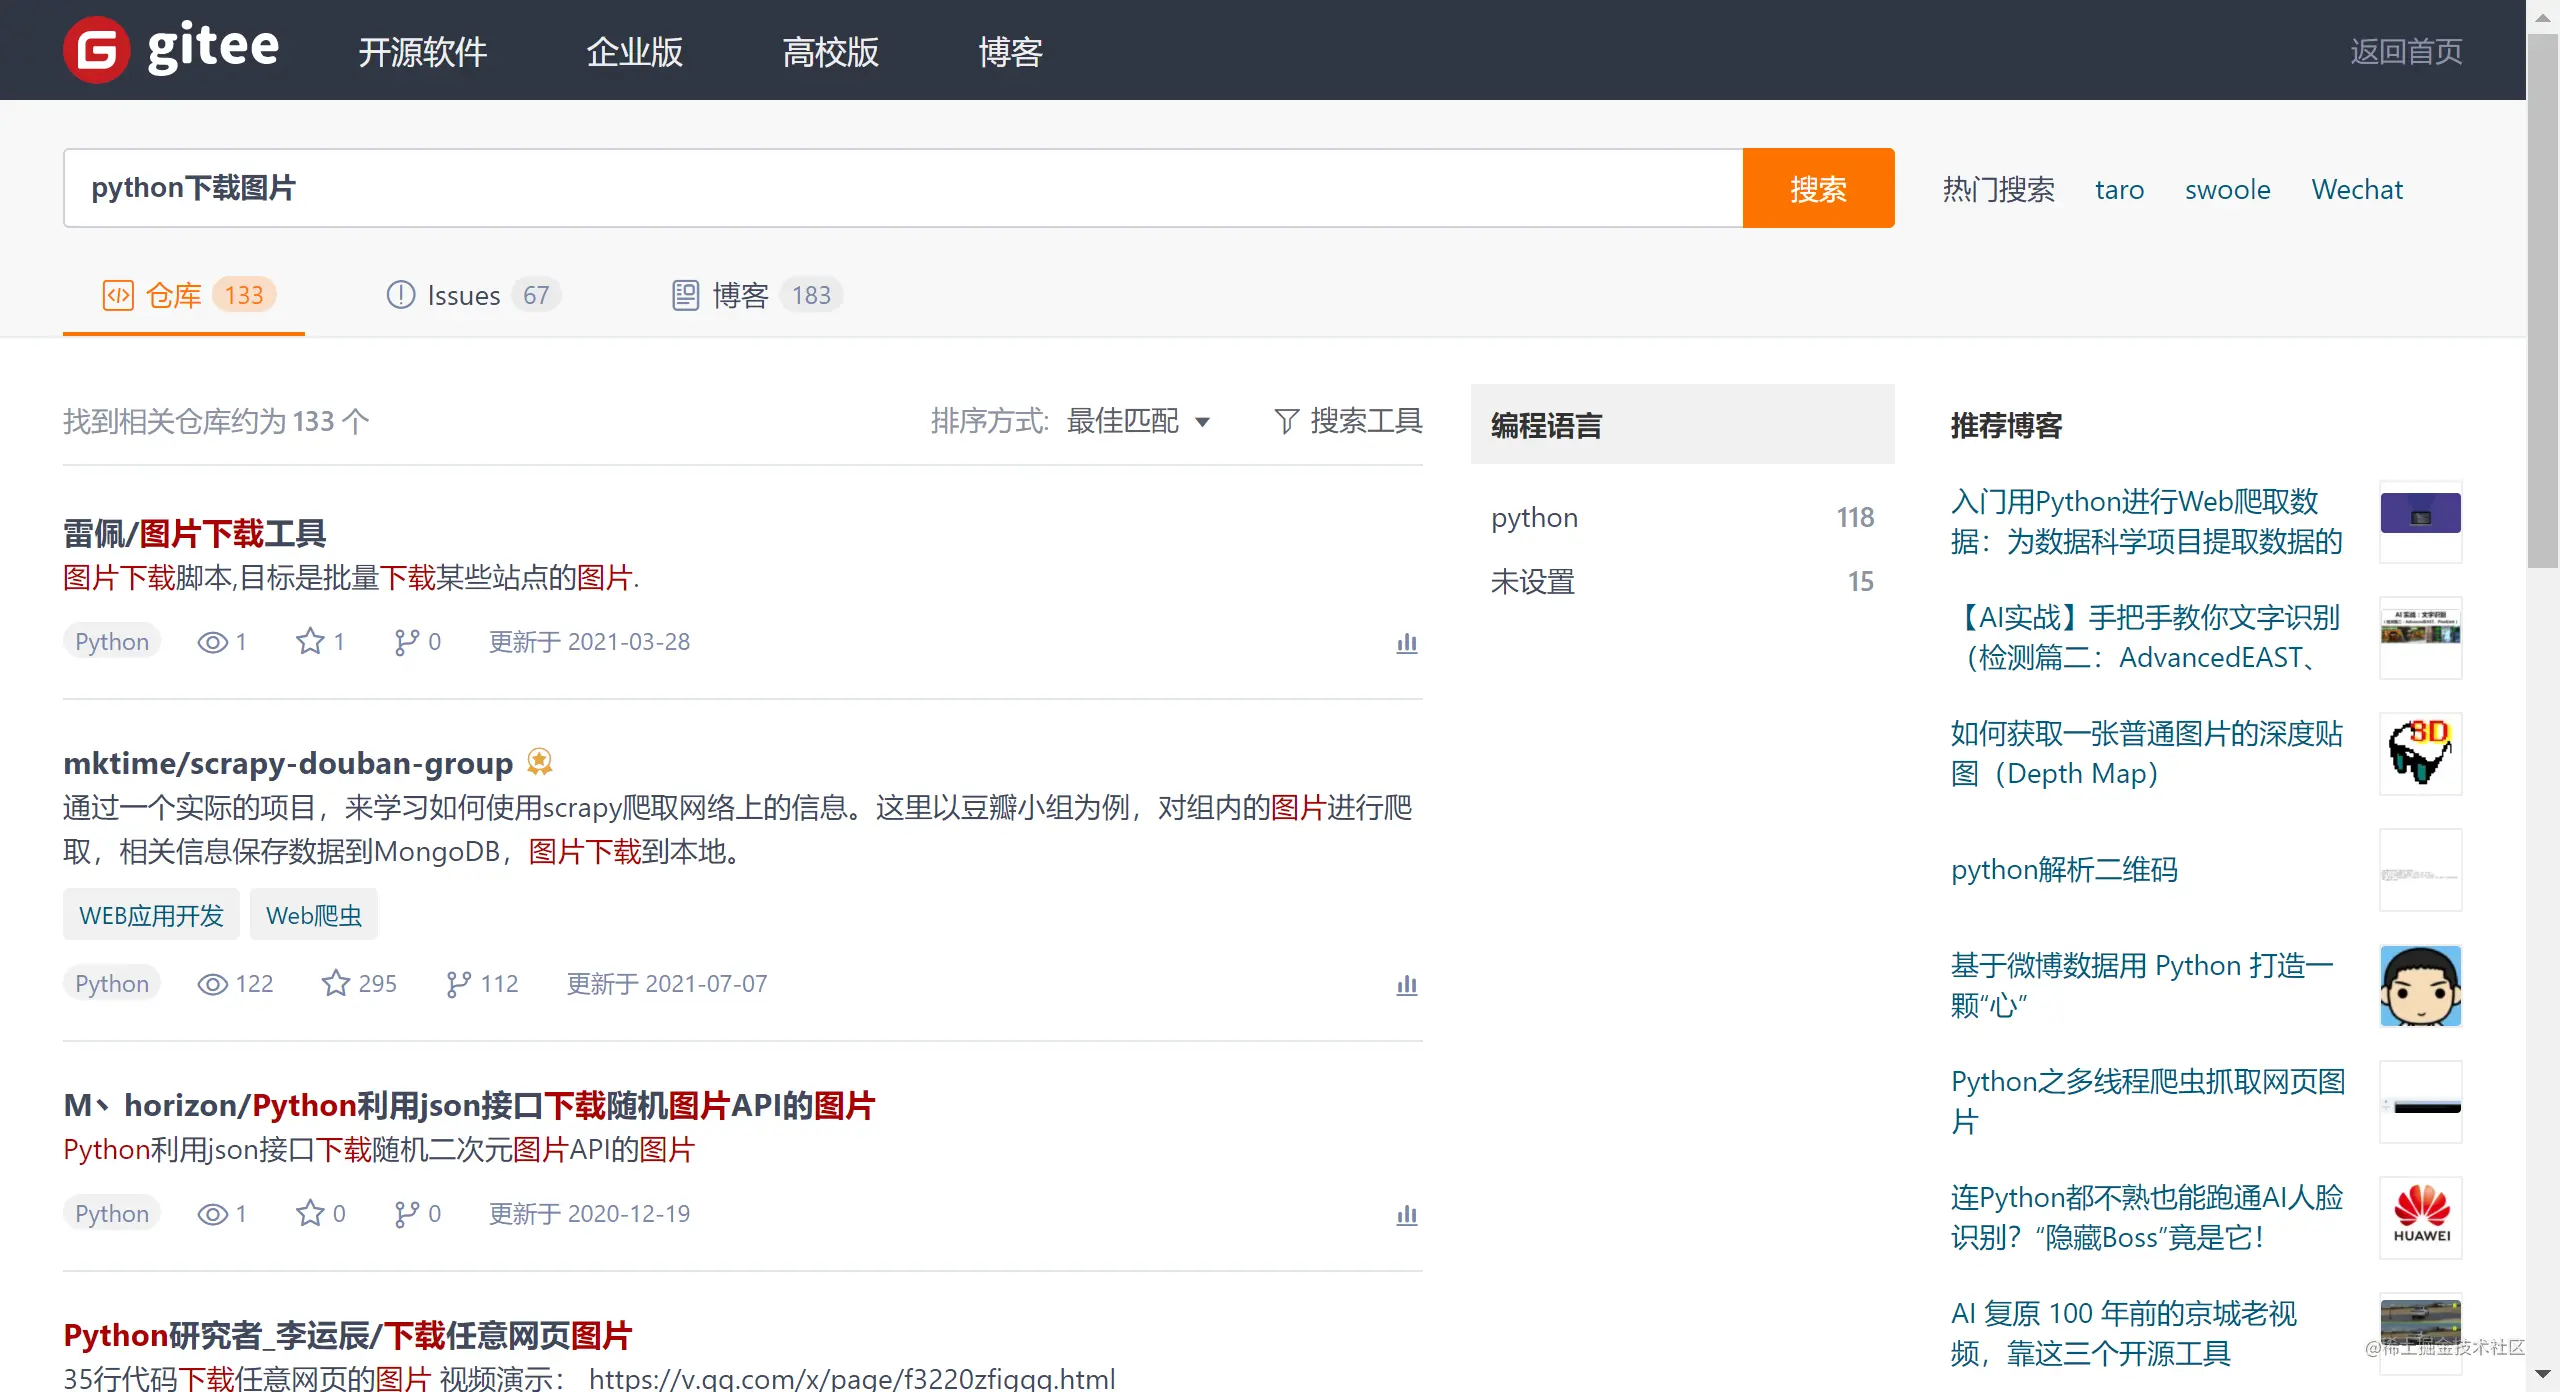The width and height of the screenshot is (2560, 1392).
Task: Click the filter funnel icon of 搜索工具
Action: click(1287, 421)
